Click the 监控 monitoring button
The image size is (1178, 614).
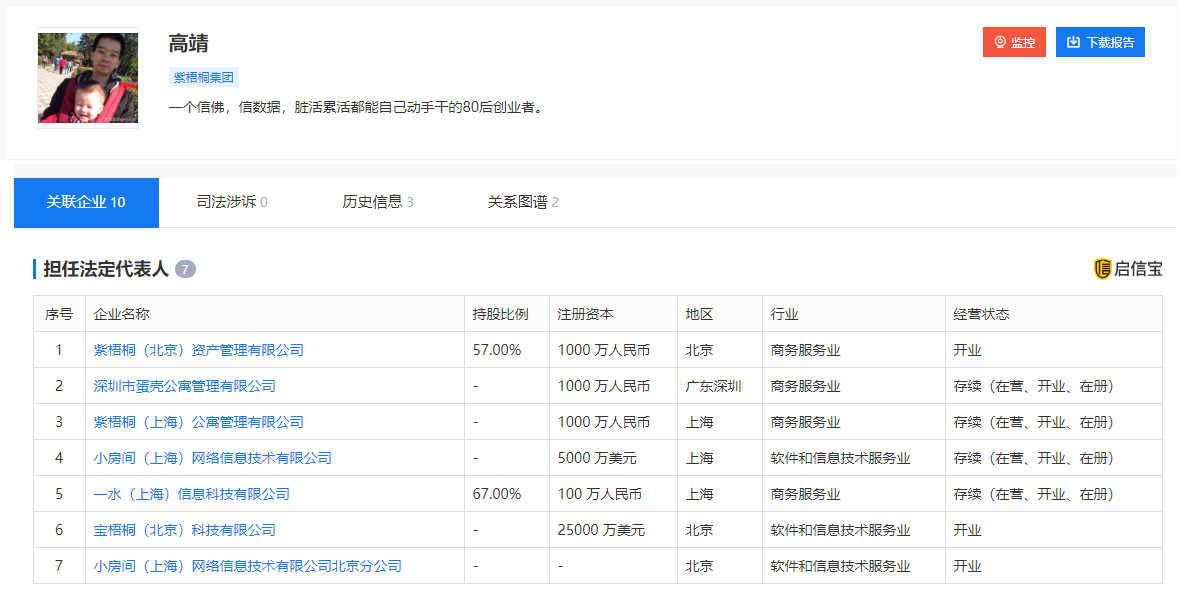click(x=1014, y=42)
